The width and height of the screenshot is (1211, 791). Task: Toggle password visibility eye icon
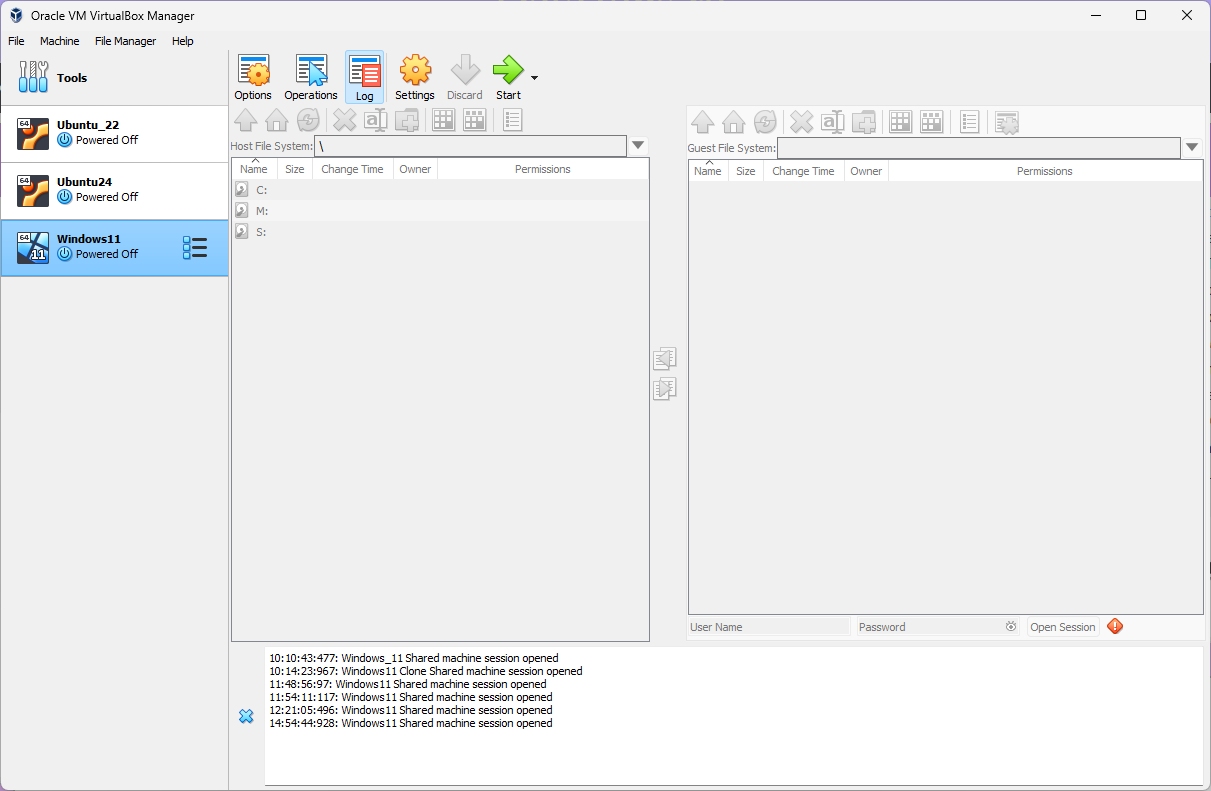(1011, 627)
